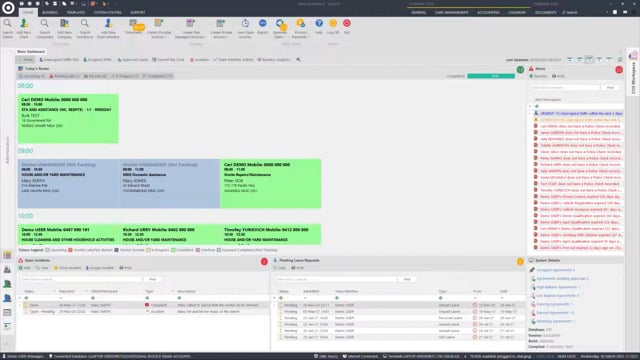Click Resolve in the Alerts panel
This screenshot has width=640, height=360.
(538, 76)
